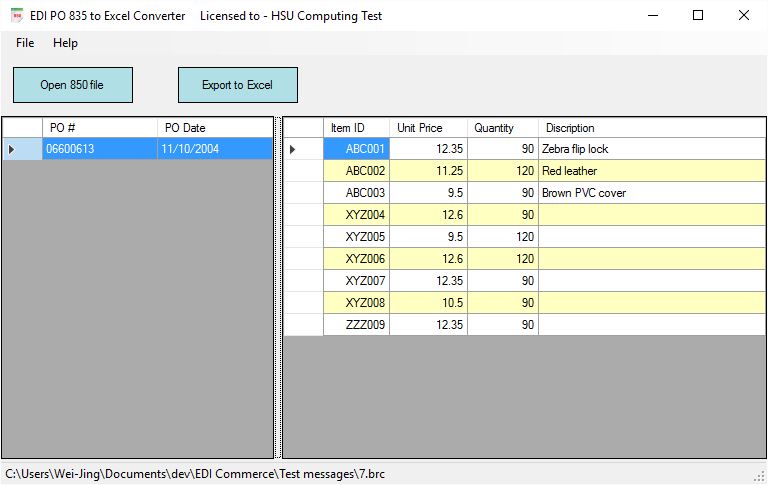Close the converter window
The image size is (768, 485).
(744, 16)
